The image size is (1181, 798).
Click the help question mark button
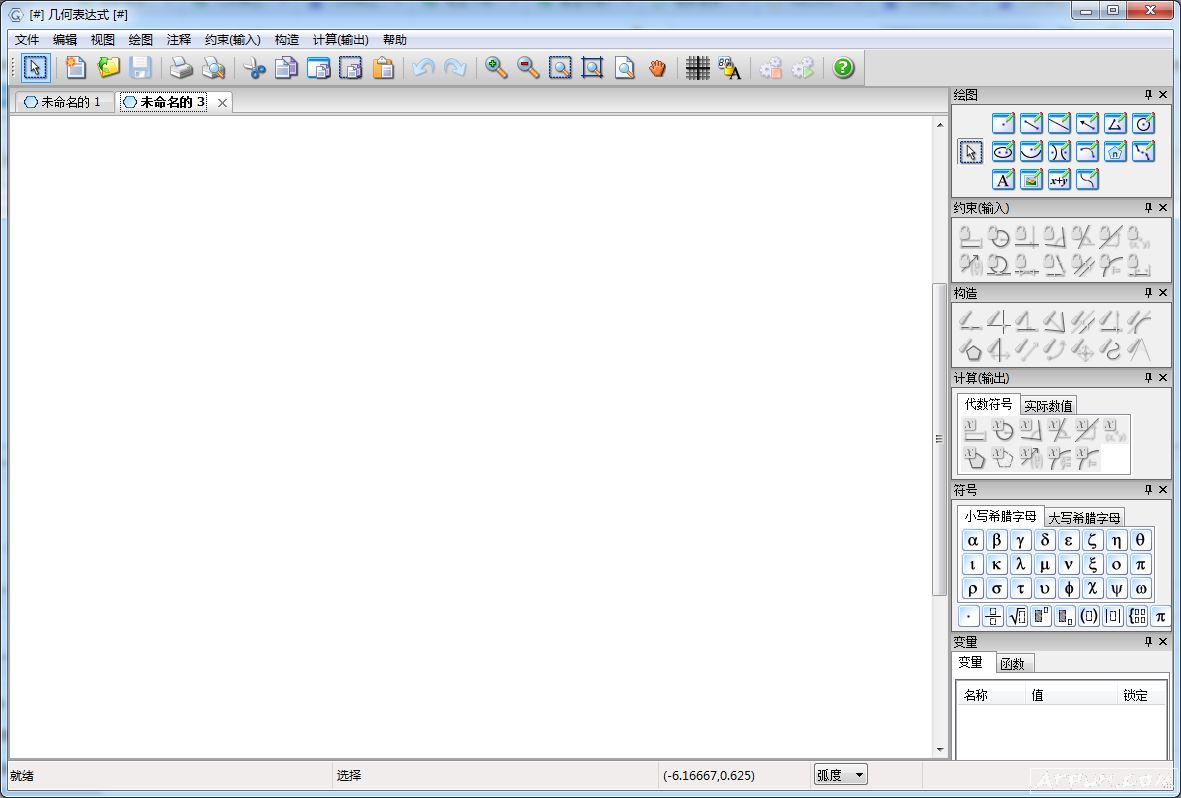pyautogui.click(x=843, y=68)
